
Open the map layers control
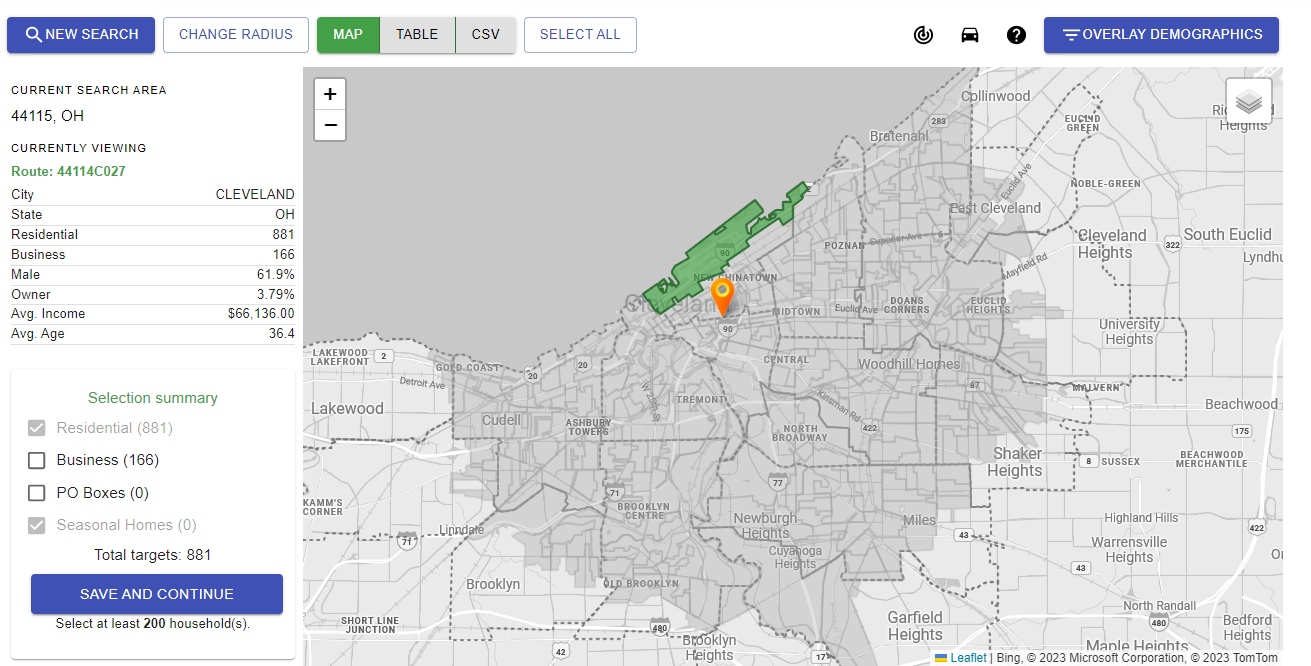click(1249, 102)
